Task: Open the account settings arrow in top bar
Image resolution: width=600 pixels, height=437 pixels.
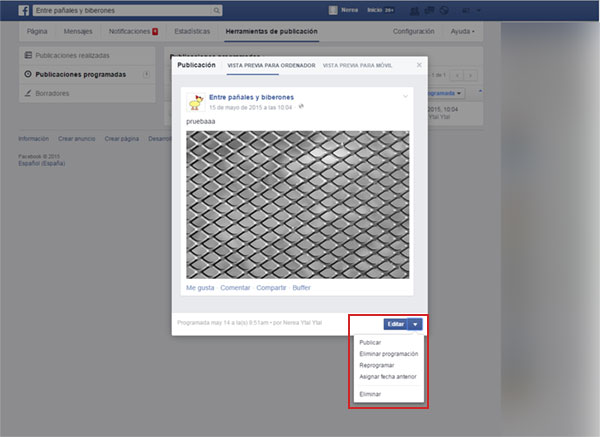Action: pos(478,11)
